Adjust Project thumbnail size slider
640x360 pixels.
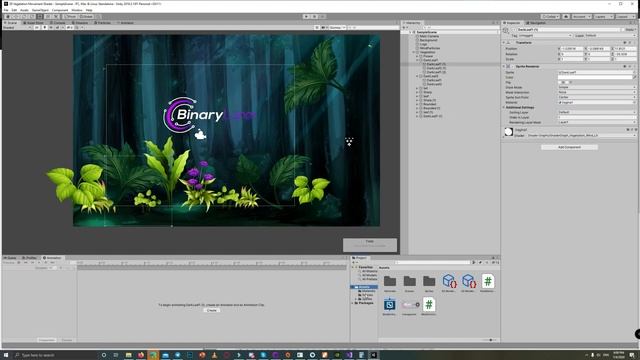(490, 340)
